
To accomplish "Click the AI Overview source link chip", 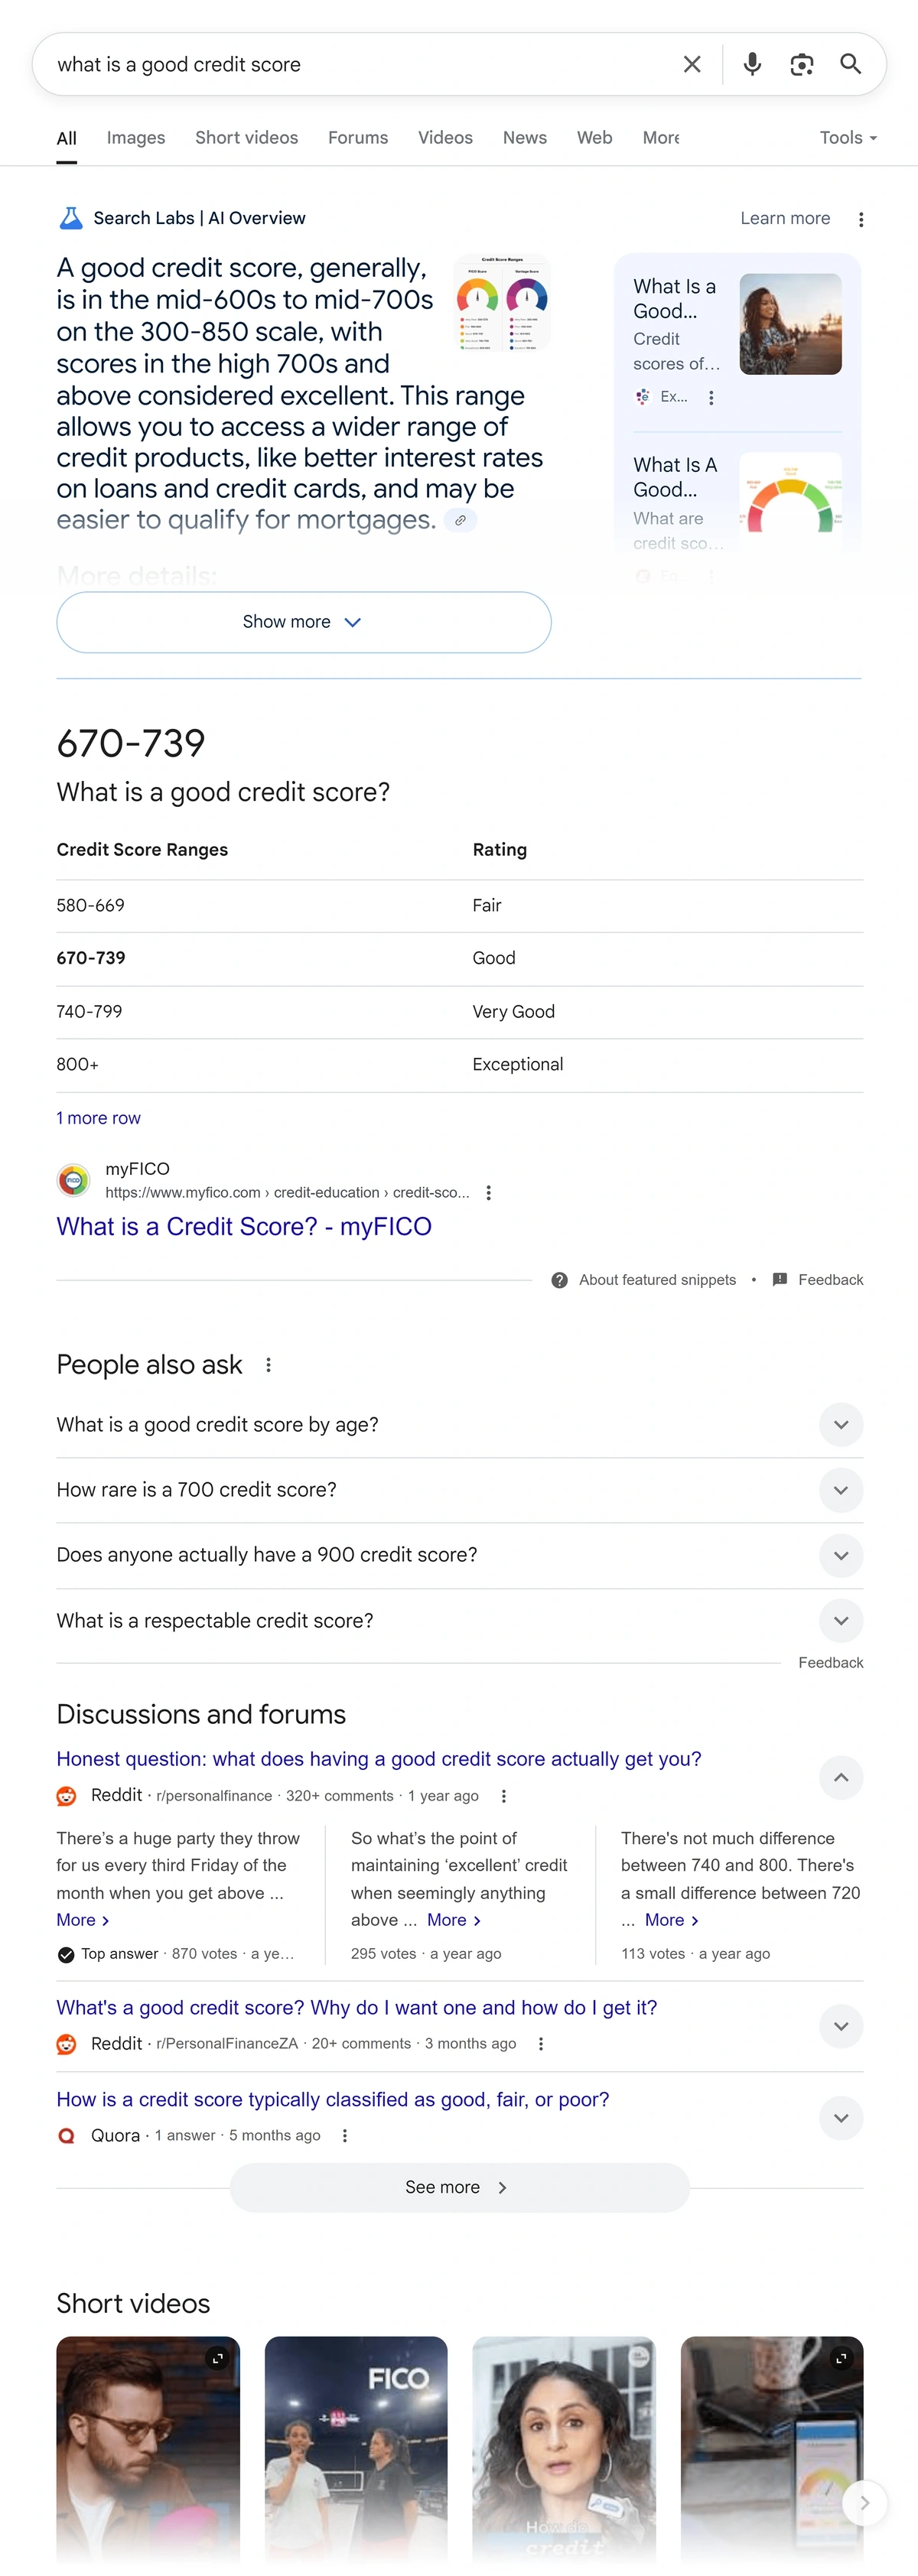I will (x=460, y=520).
